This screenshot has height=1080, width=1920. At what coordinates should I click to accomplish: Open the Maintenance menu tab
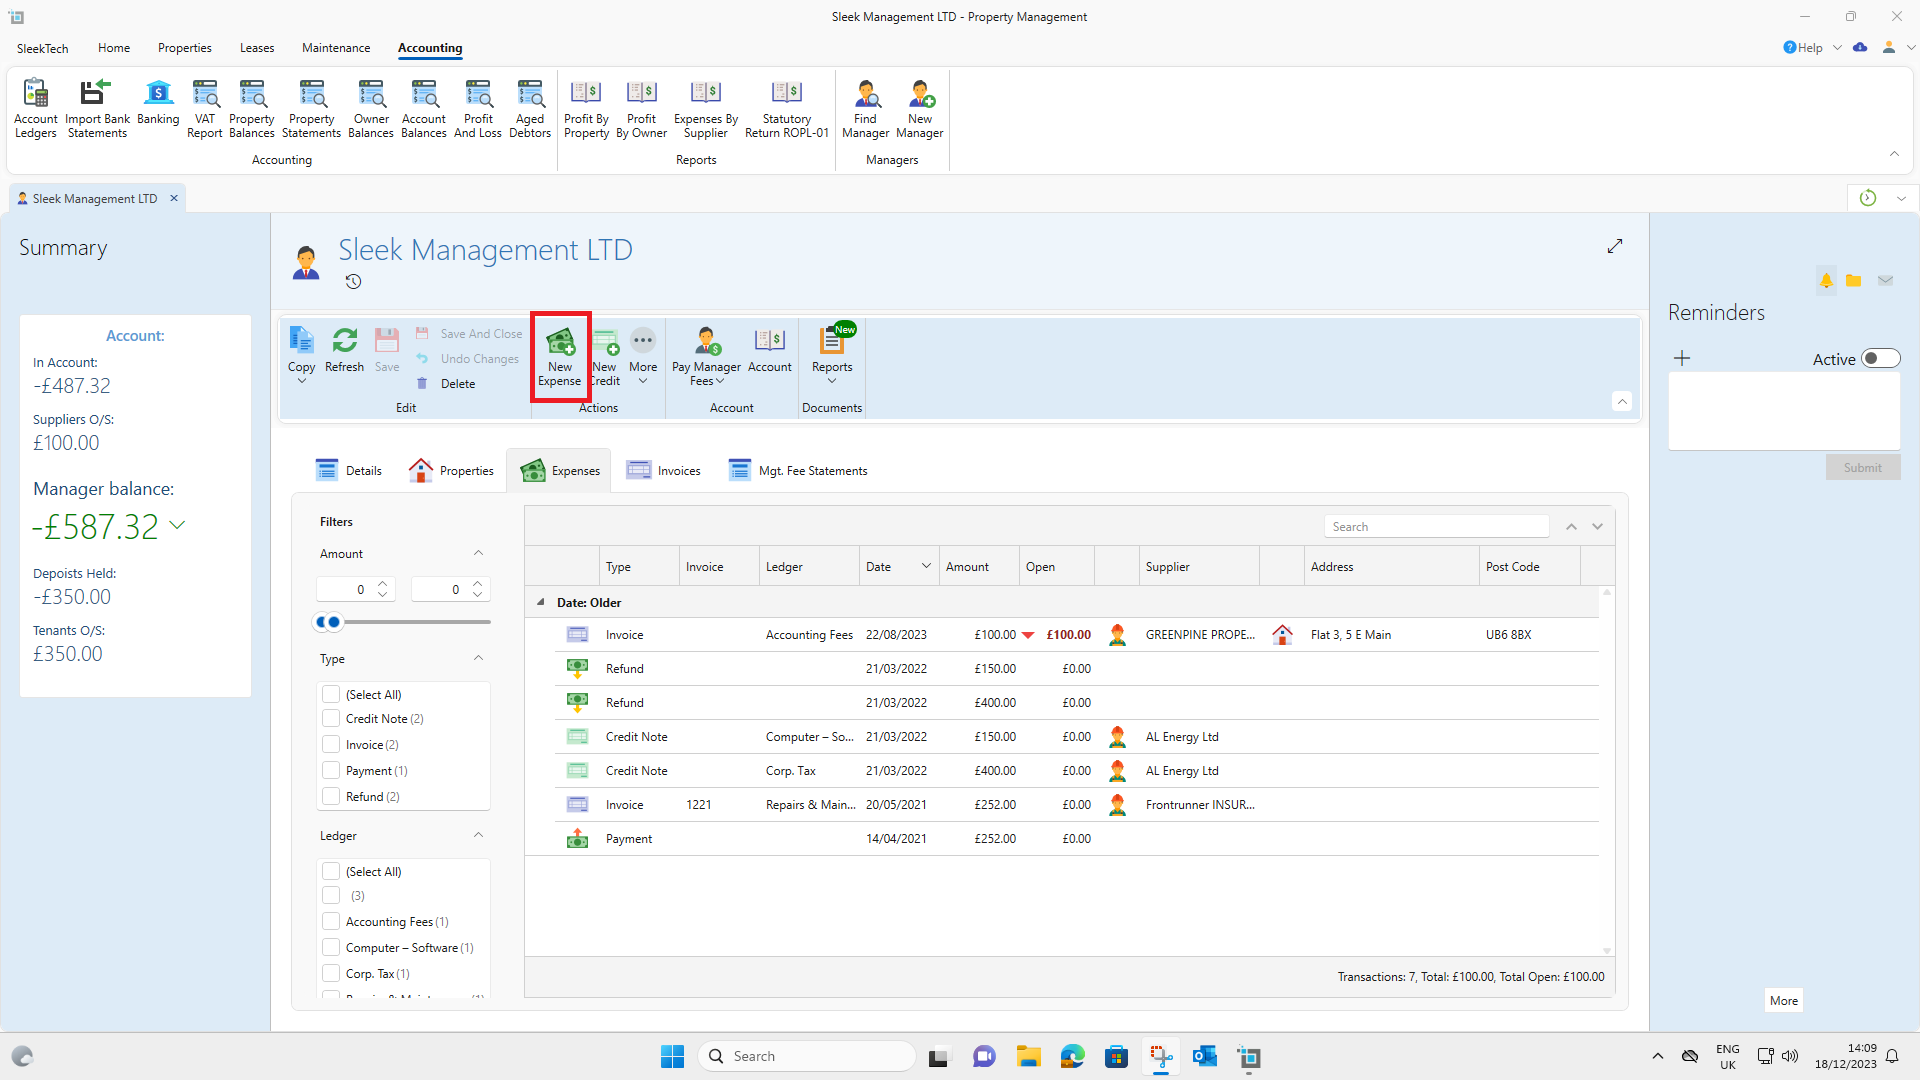pos(336,48)
